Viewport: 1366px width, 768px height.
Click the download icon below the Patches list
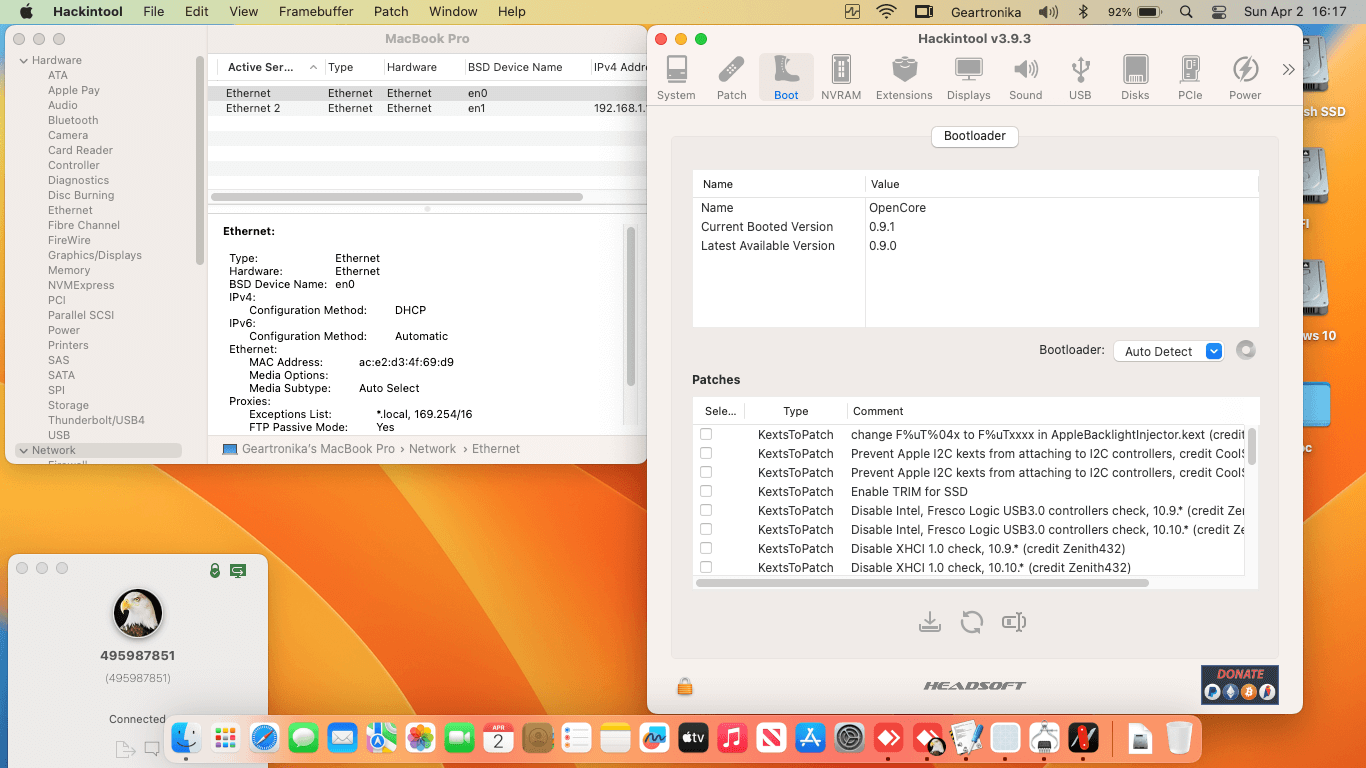coord(930,622)
